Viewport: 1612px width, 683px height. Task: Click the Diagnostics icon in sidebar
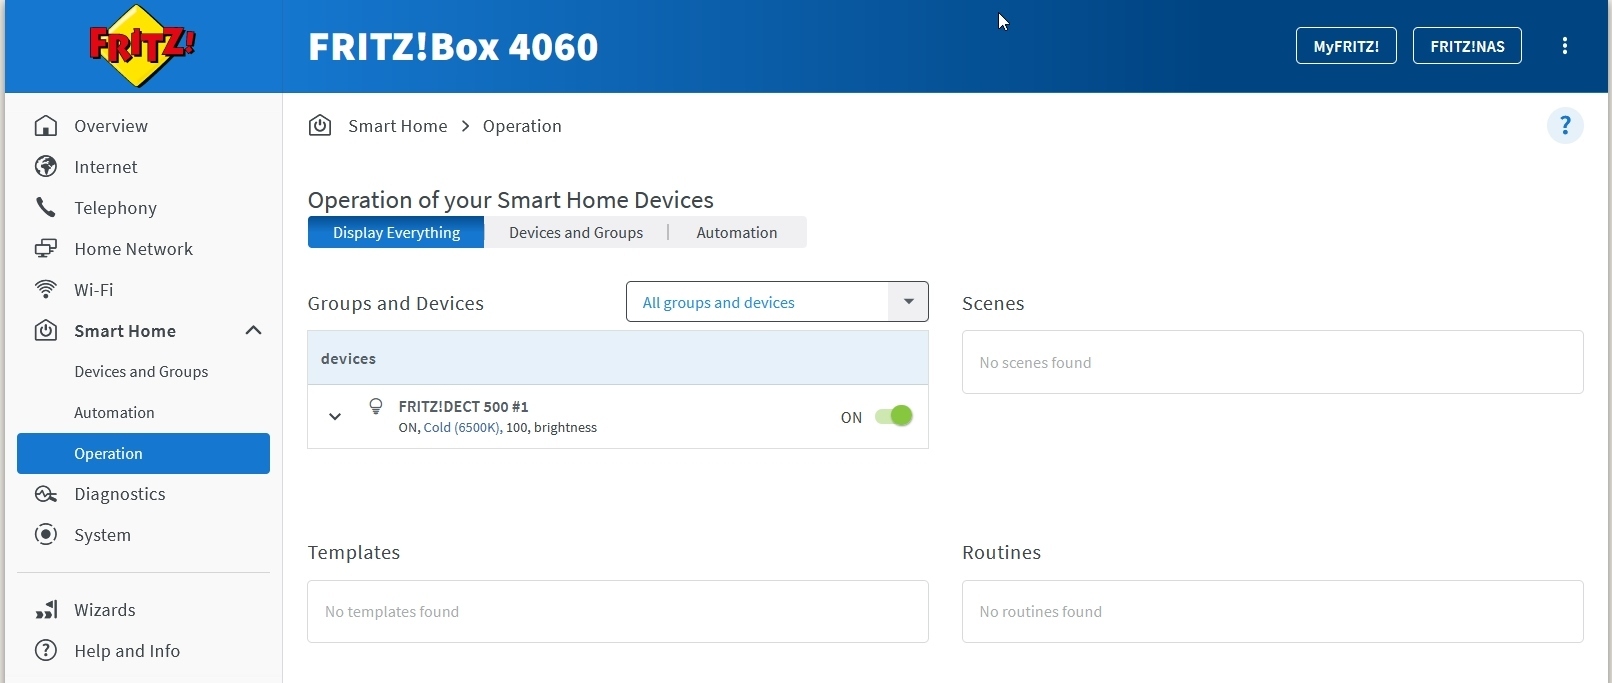(x=46, y=494)
